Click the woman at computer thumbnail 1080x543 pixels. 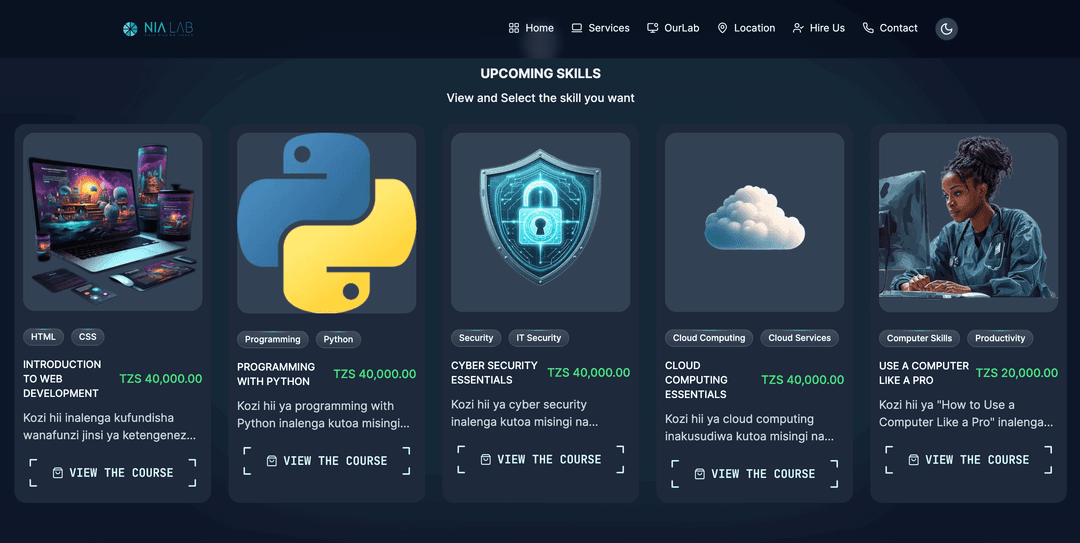(x=968, y=223)
